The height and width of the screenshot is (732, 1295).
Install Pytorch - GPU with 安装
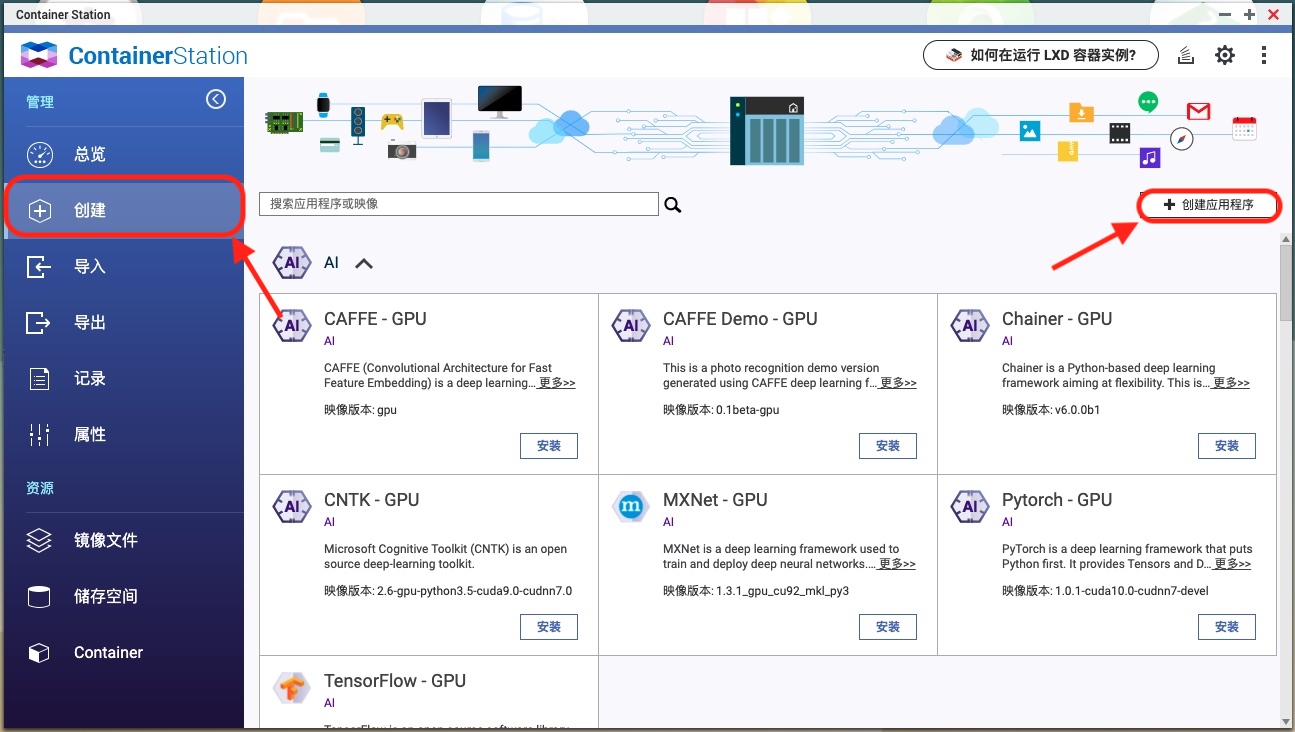(x=1227, y=627)
